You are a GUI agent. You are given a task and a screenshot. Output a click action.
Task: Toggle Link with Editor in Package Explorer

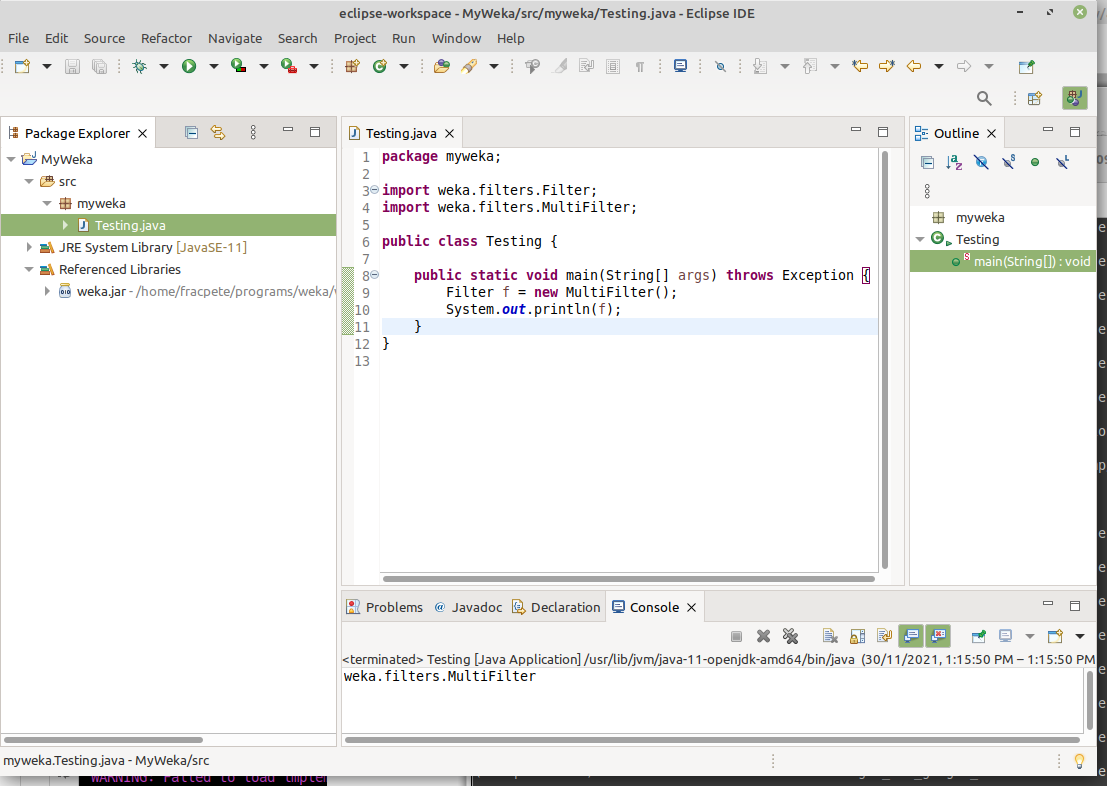point(218,132)
